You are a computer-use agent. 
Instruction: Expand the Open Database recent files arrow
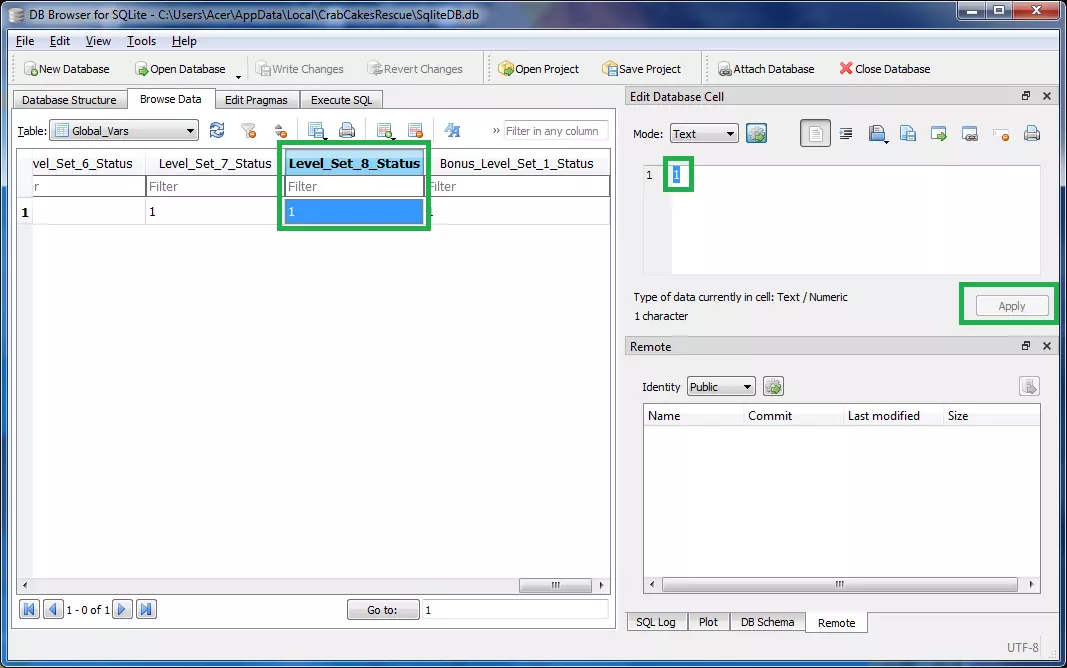coord(238,75)
